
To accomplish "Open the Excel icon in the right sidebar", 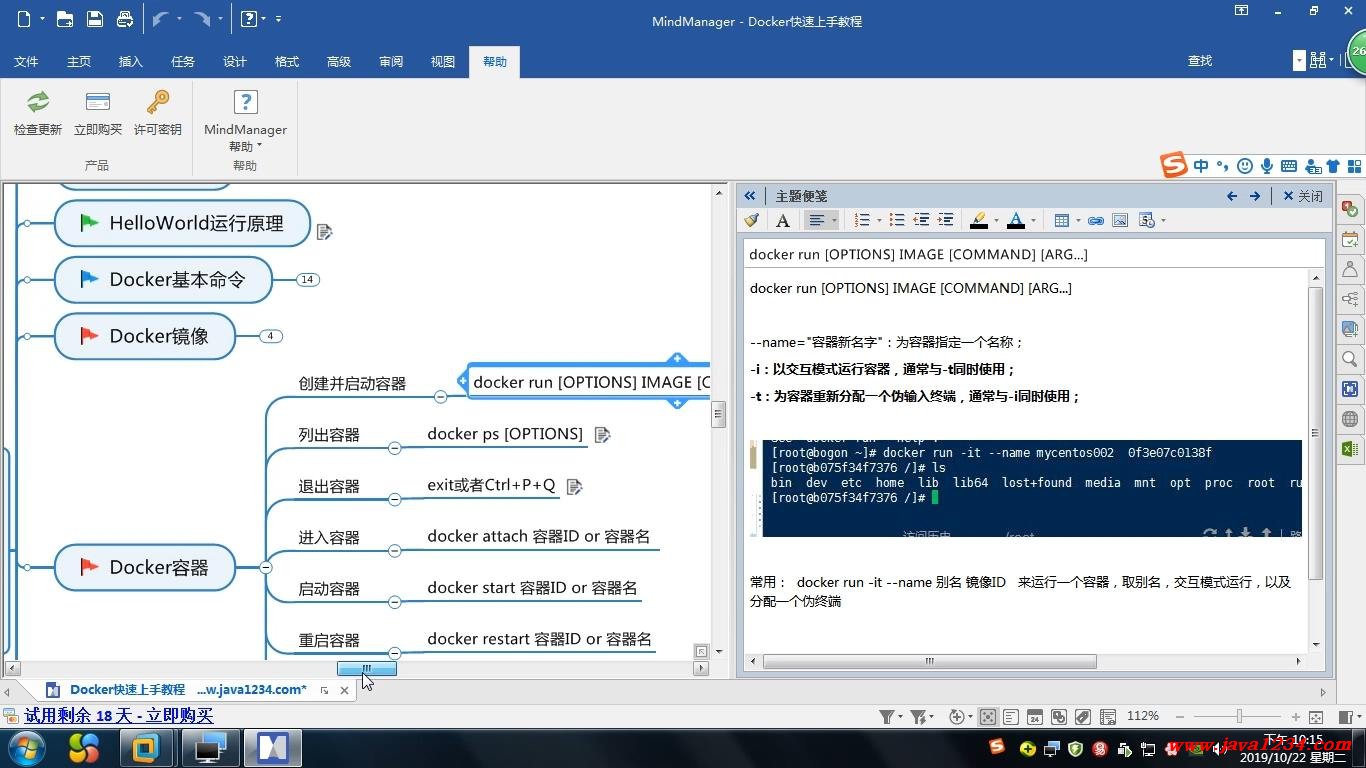I will click(x=1350, y=449).
